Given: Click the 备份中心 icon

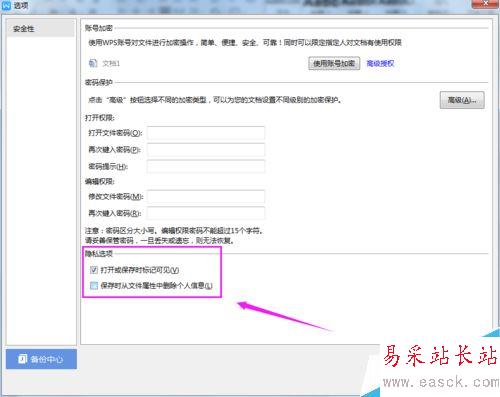Looking at the screenshot, I should coord(23,359).
